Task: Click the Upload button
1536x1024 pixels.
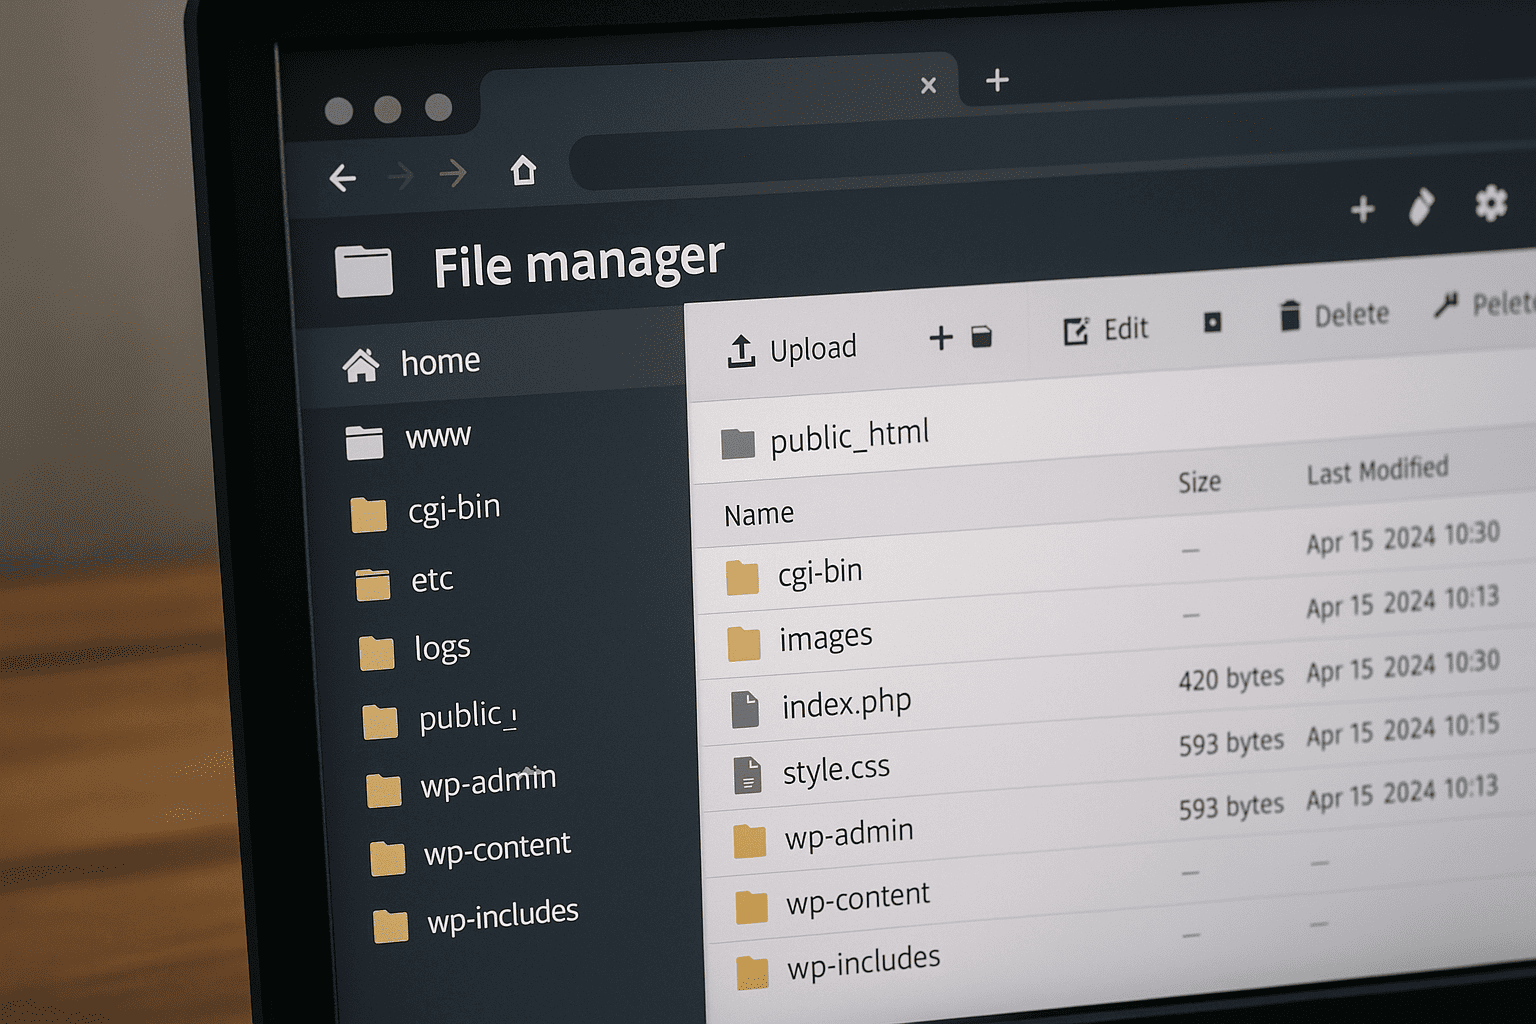Action: coord(792,350)
